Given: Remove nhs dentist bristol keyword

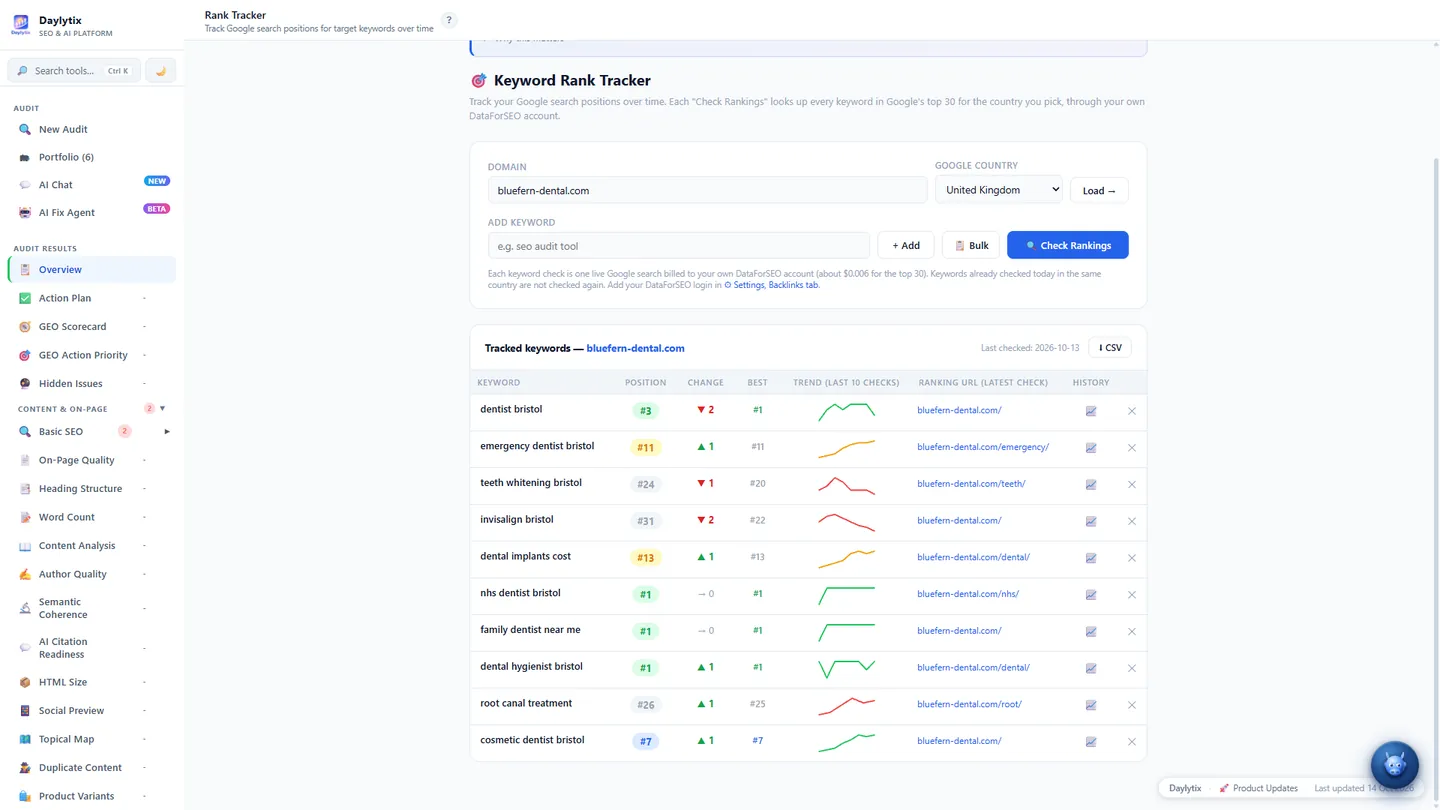Looking at the screenshot, I should [x=1132, y=595].
